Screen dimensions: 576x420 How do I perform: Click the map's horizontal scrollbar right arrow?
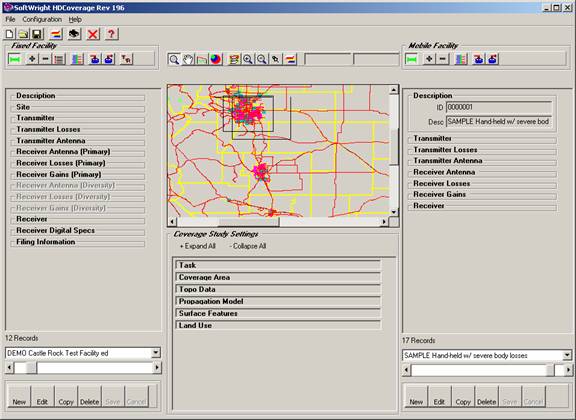[x=384, y=222]
